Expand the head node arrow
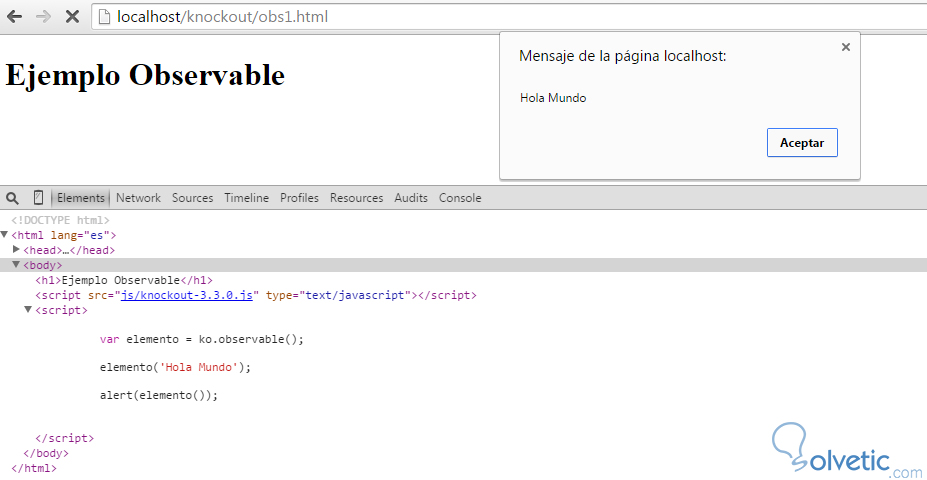The width and height of the screenshot is (927, 480). click(x=17, y=249)
